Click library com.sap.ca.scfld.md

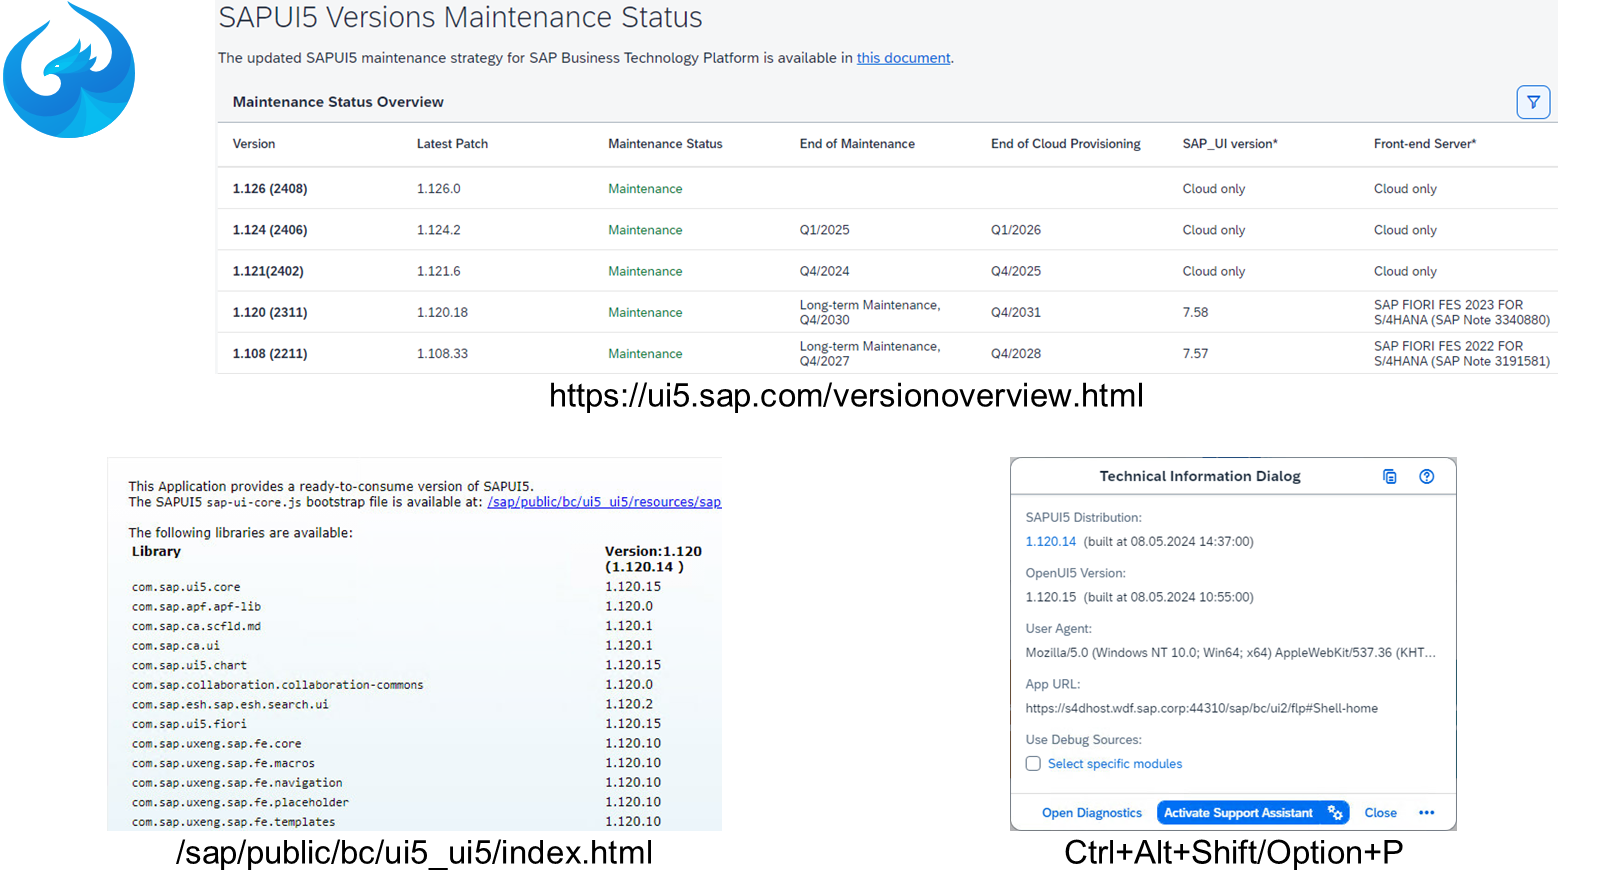click(196, 626)
